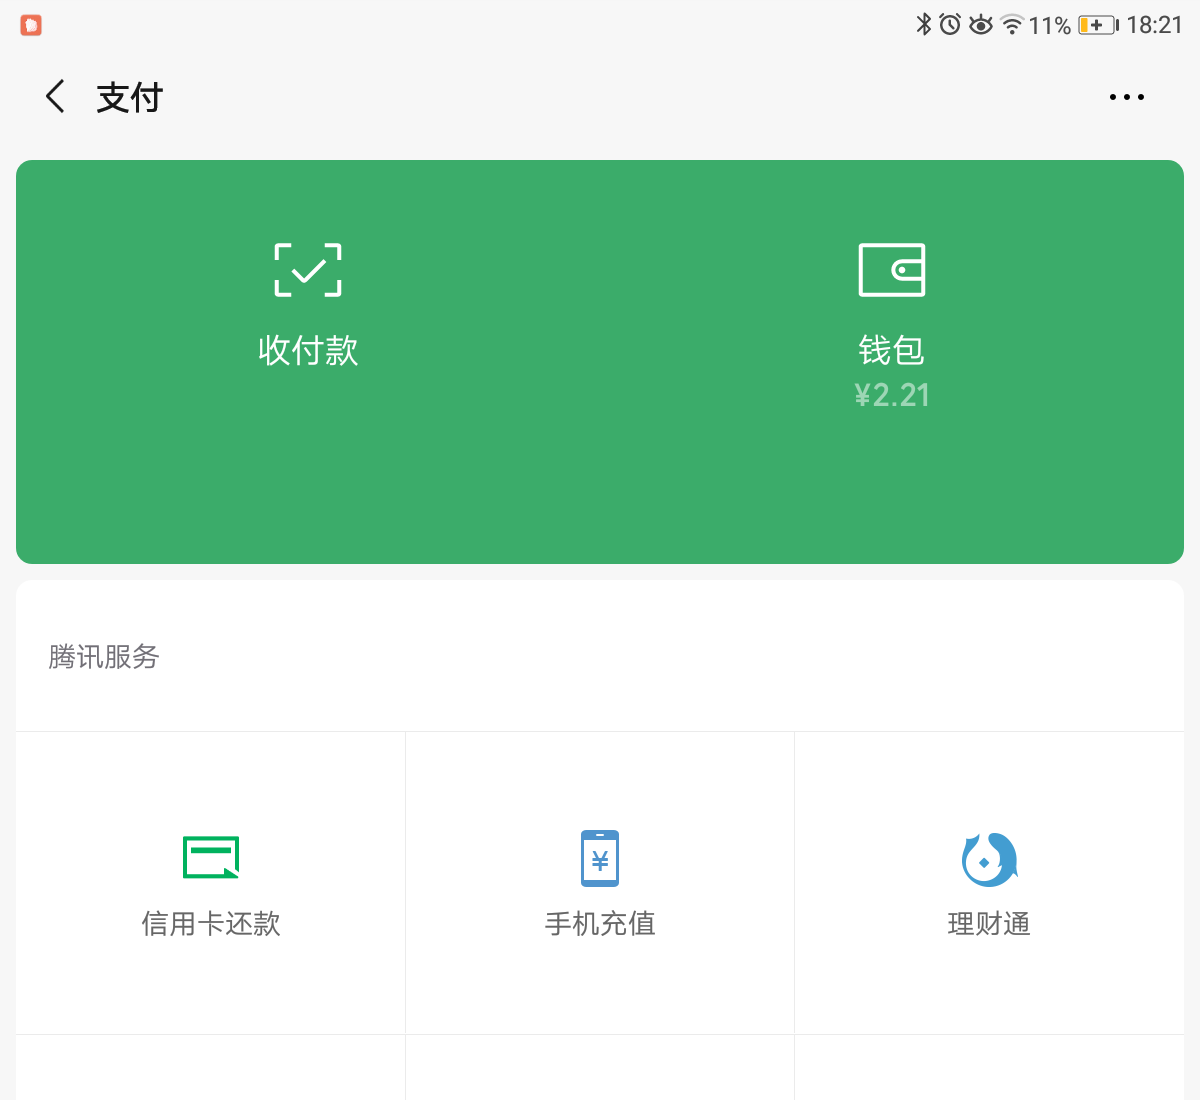Open the three-dot more options menu

(x=1127, y=97)
